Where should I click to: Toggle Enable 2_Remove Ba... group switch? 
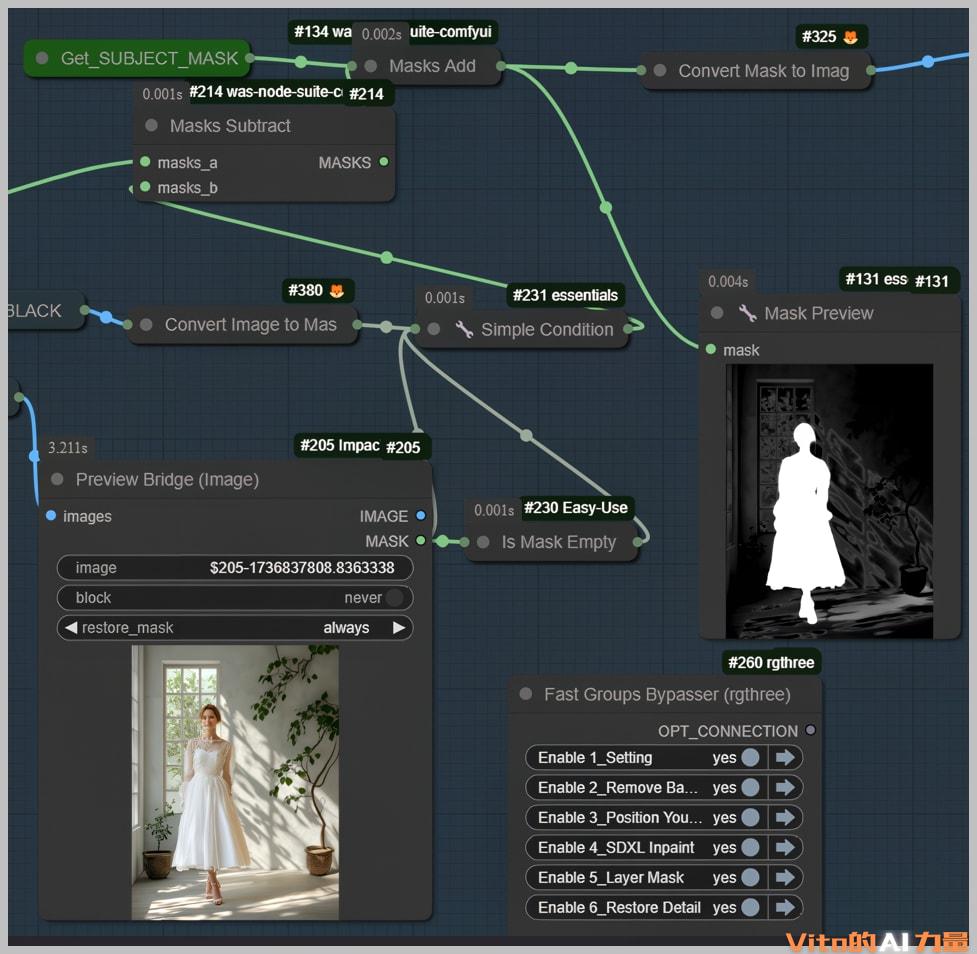pyautogui.click(x=751, y=787)
